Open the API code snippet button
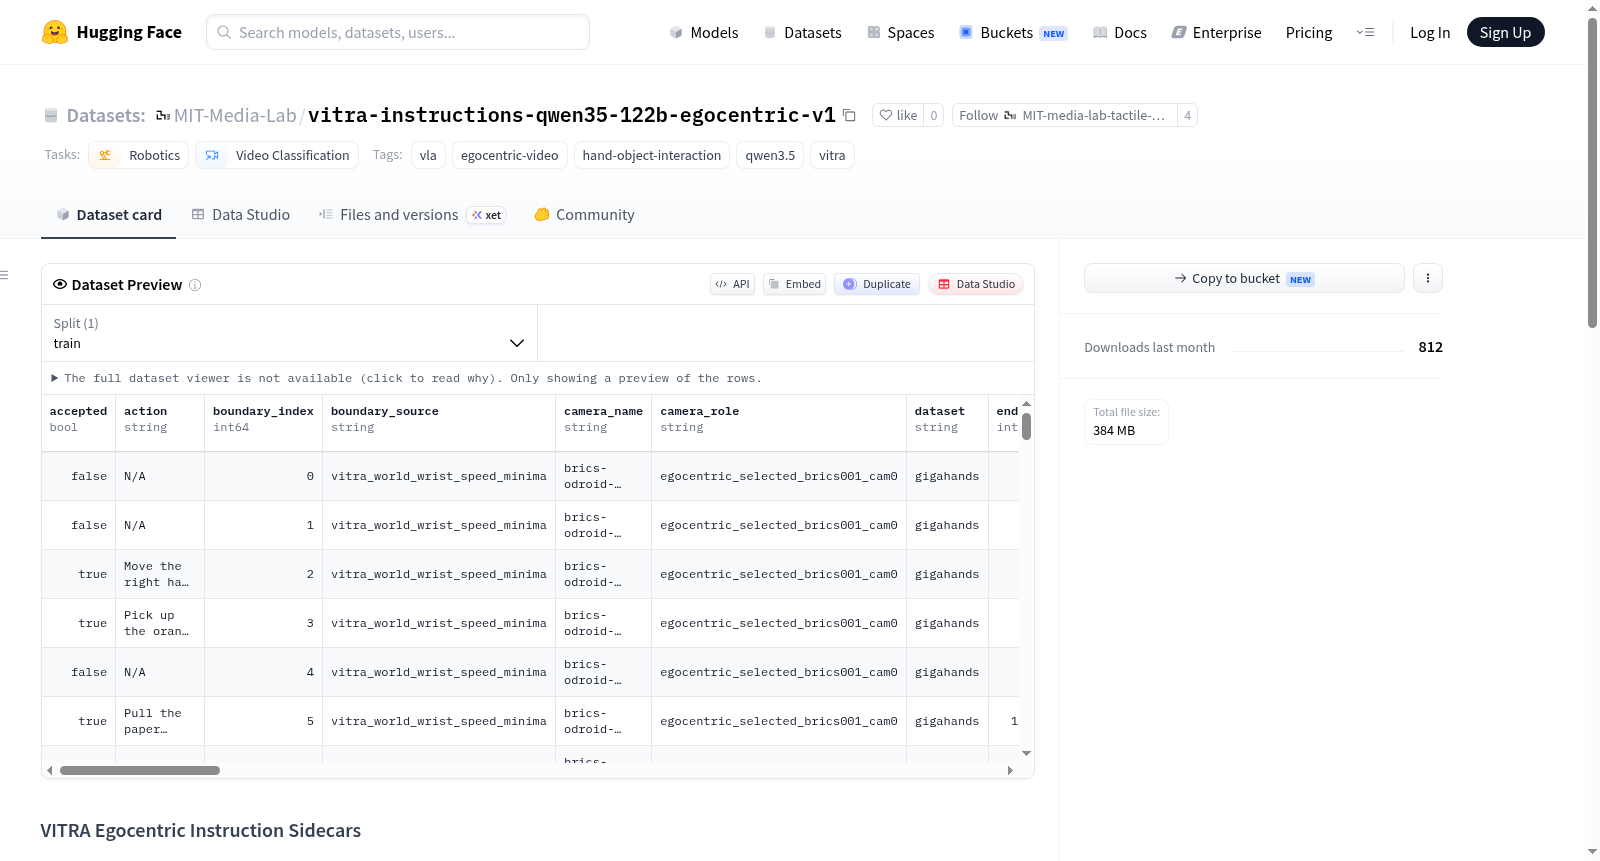Image resolution: width=1600 pixels, height=861 pixels. click(x=732, y=284)
